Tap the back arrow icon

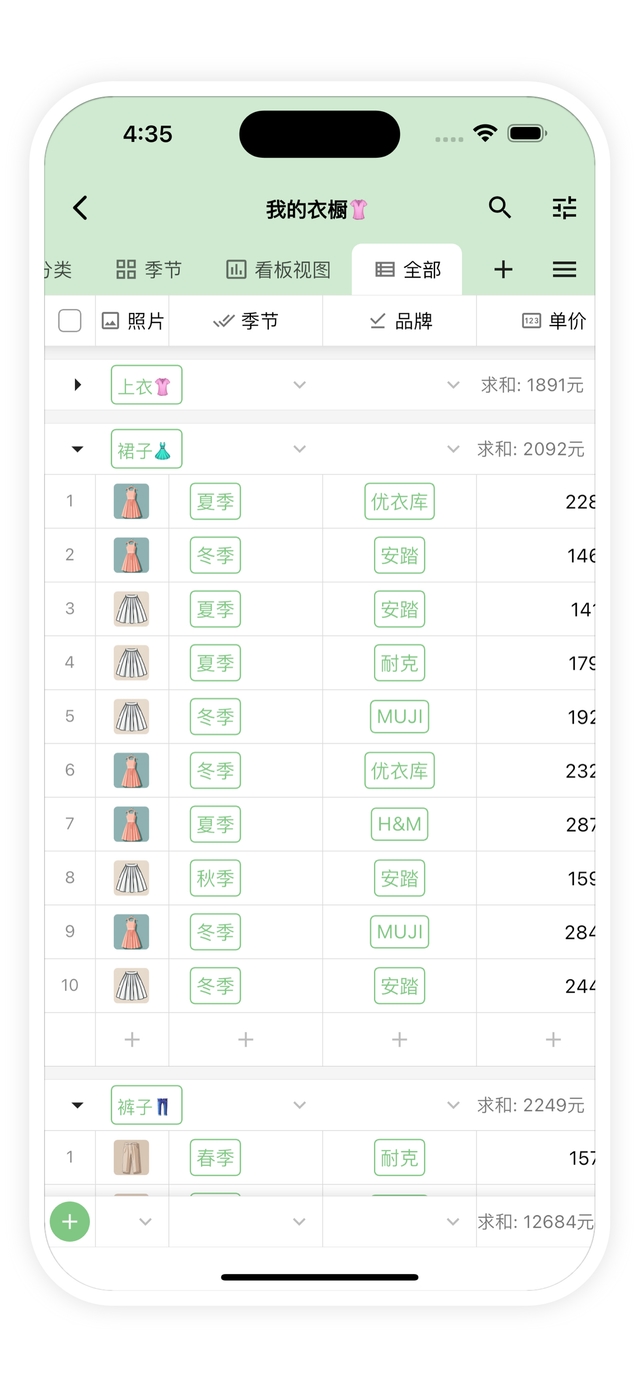pos(81,208)
